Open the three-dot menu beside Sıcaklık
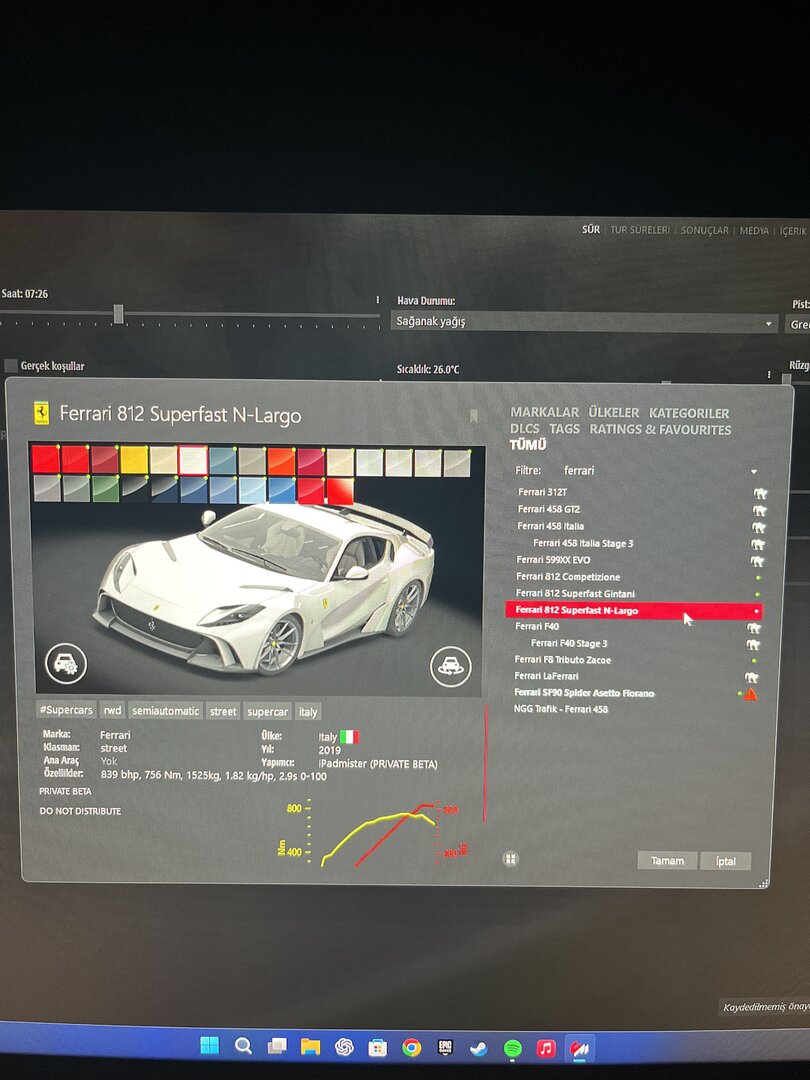 pyautogui.click(x=769, y=375)
